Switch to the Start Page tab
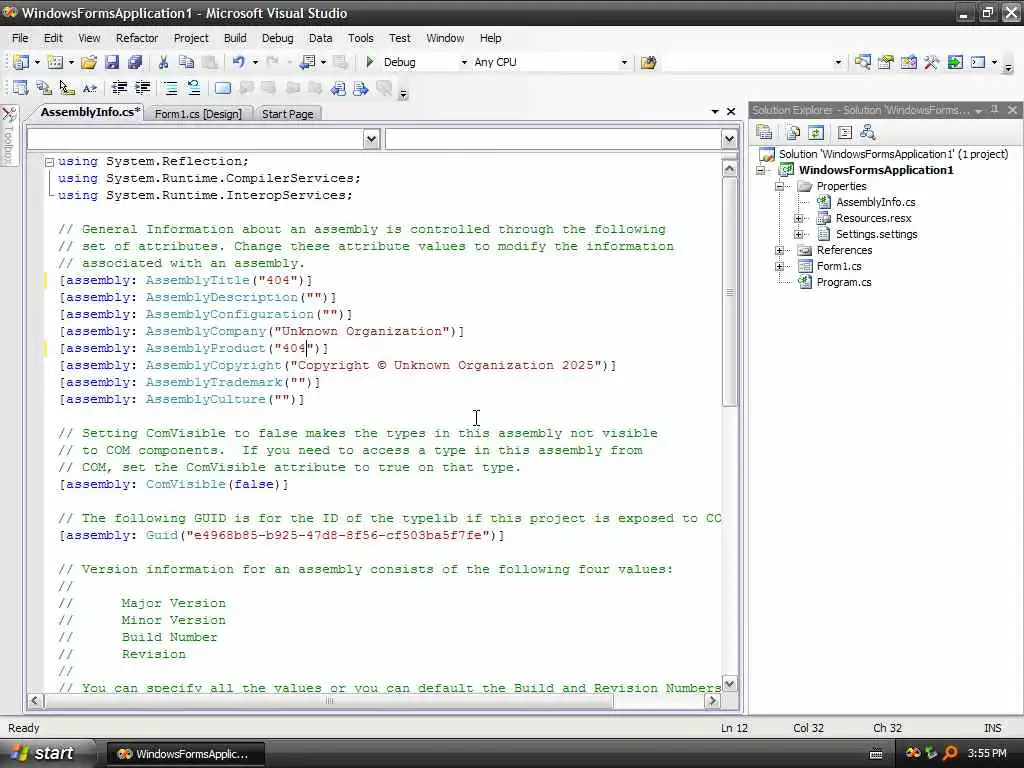This screenshot has width=1024, height=768. 287,114
